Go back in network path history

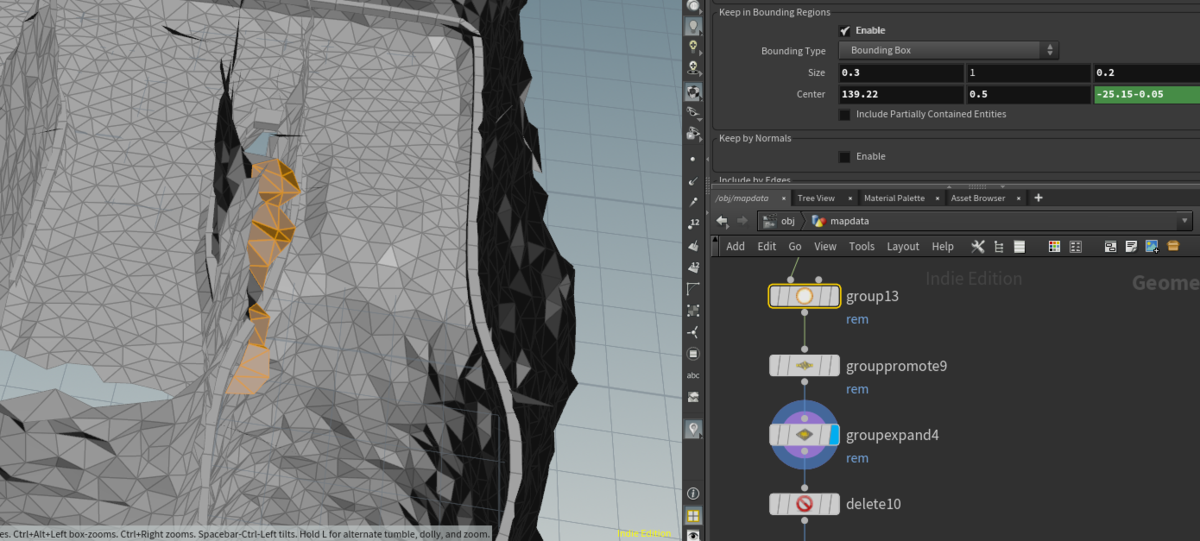[x=722, y=221]
